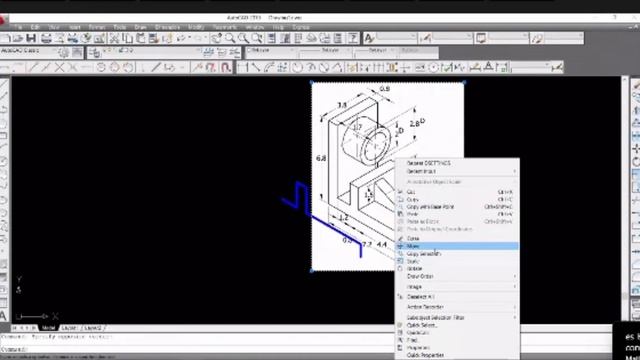Image resolution: width=640 pixels, height=360 pixels.
Task: Click the Cut scissors toolbar icon
Action: tap(115, 38)
